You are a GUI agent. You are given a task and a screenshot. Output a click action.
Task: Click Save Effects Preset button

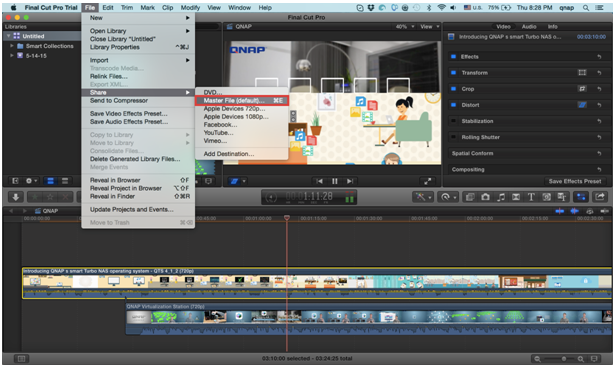575,181
